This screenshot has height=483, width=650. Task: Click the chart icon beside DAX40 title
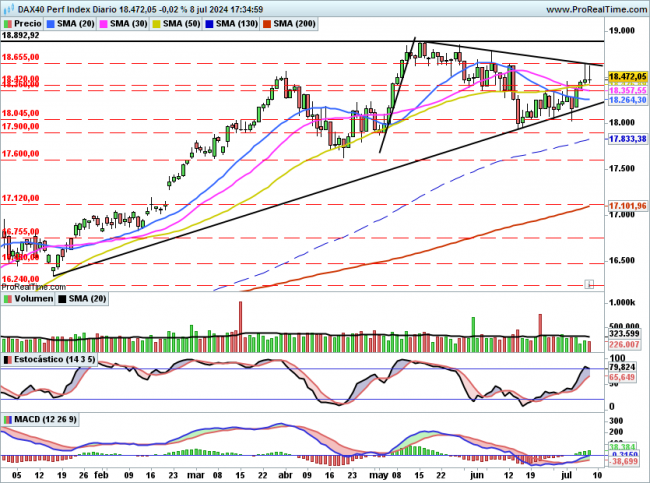8,8
